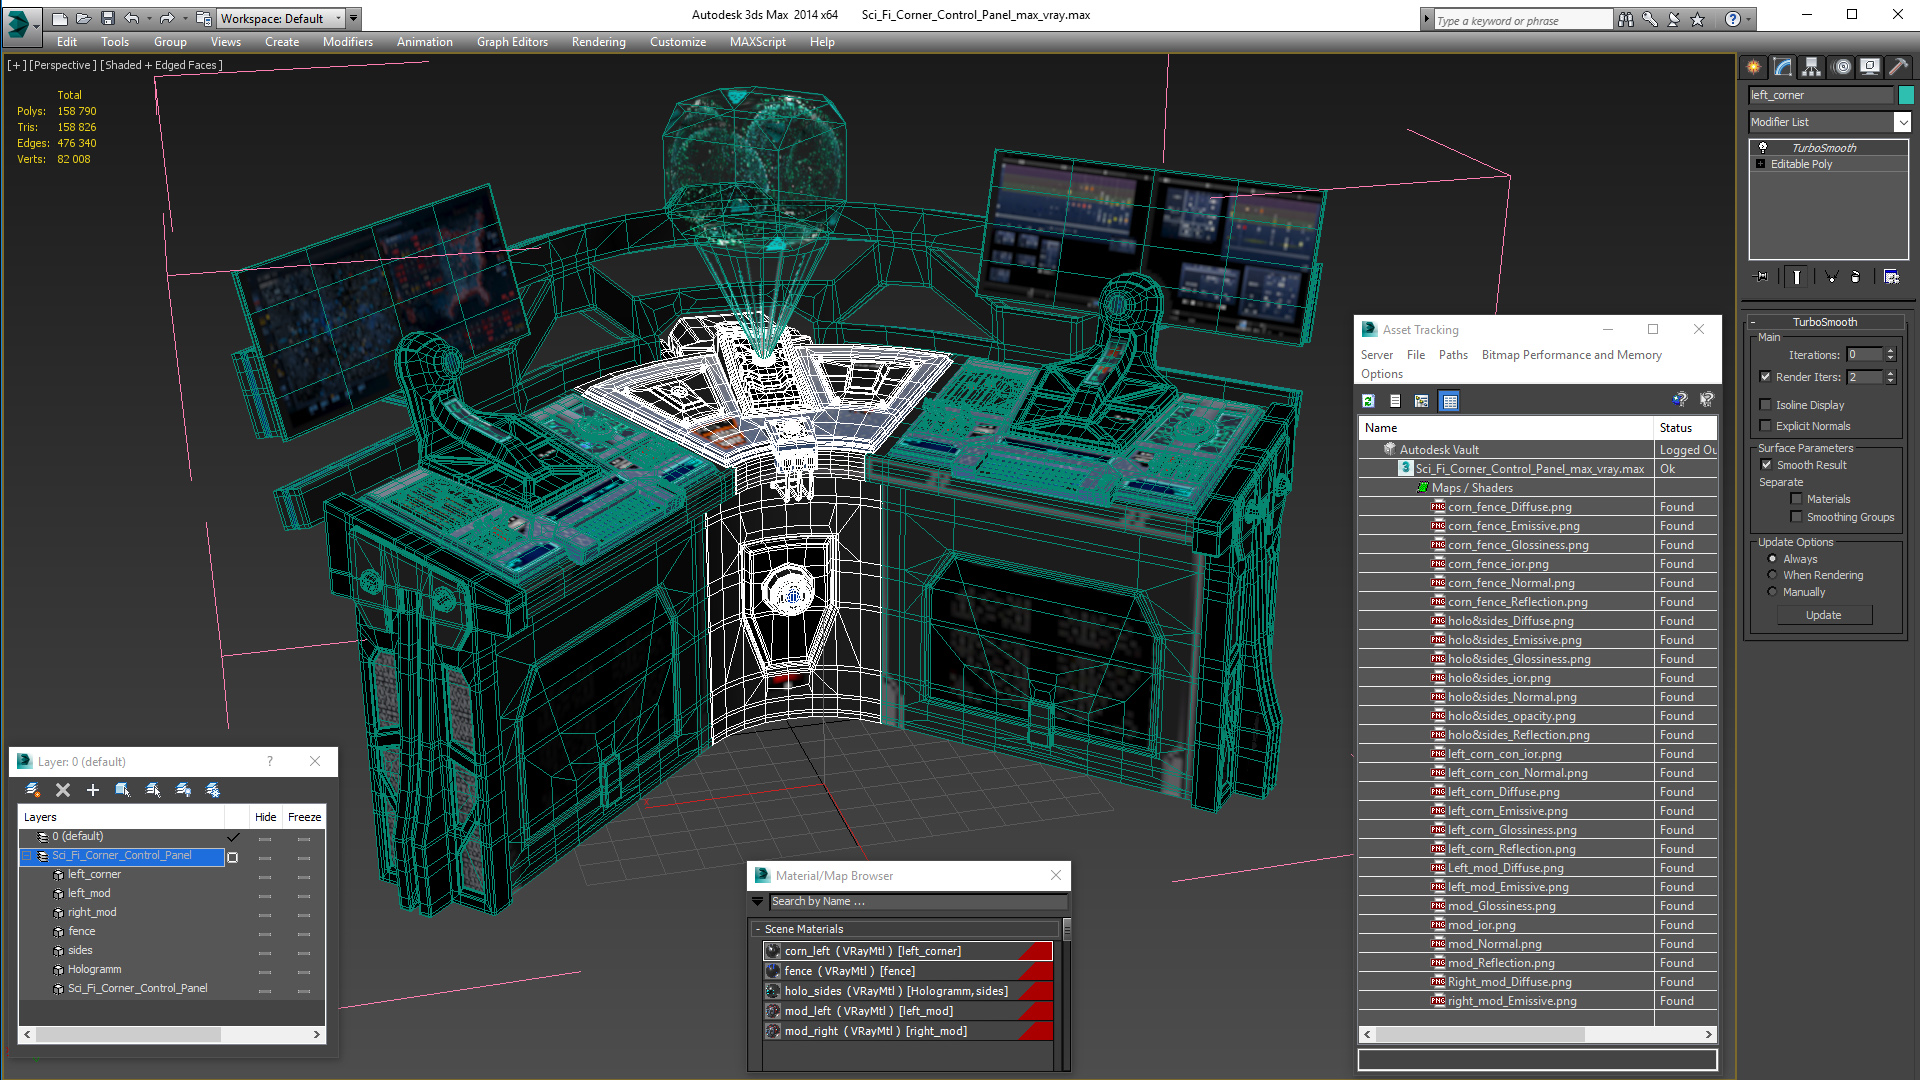Open the Utilities hammer tab
This screenshot has width=1920, height=1080.
pos(1898,67)
